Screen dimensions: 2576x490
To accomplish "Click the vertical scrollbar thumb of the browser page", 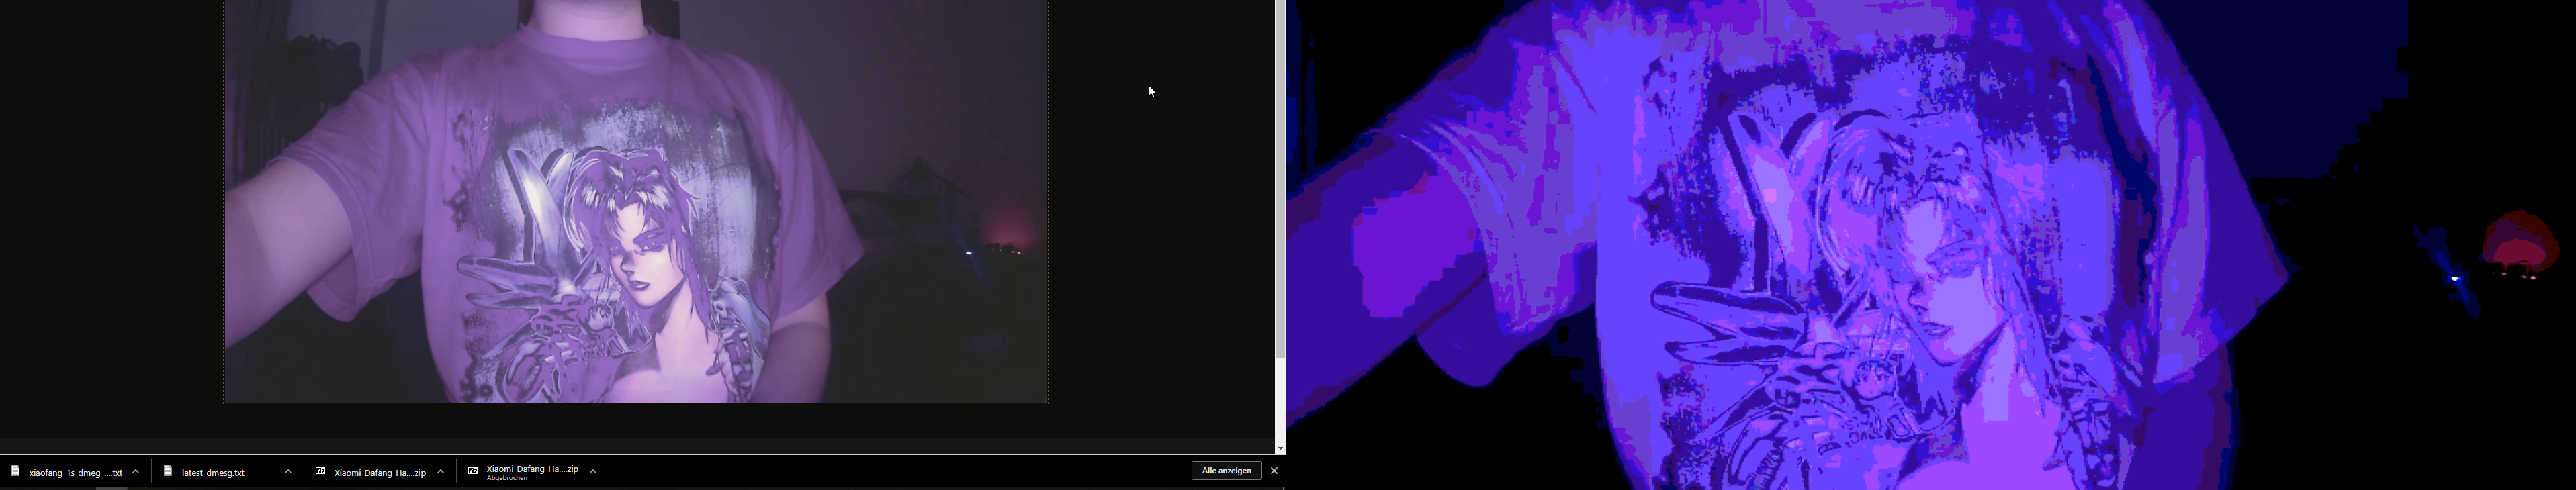I will pos(1280,180).
